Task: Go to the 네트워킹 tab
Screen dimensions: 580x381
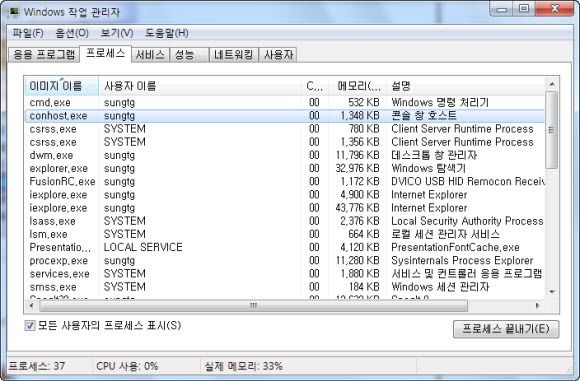Action: pos(233,55)
